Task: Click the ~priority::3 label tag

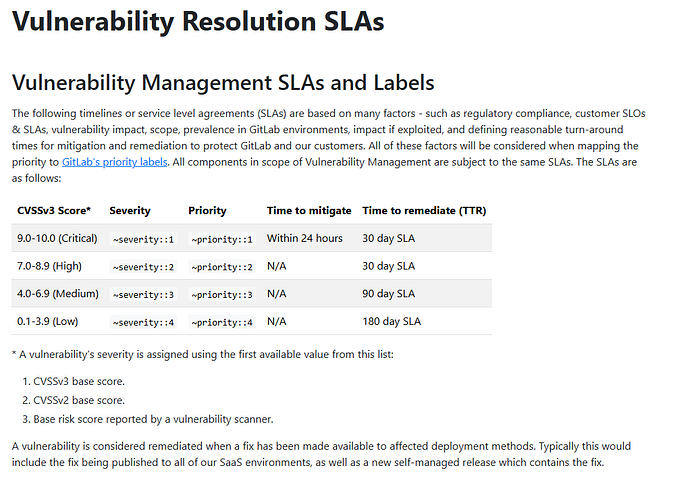Action: tap(222, 295)
